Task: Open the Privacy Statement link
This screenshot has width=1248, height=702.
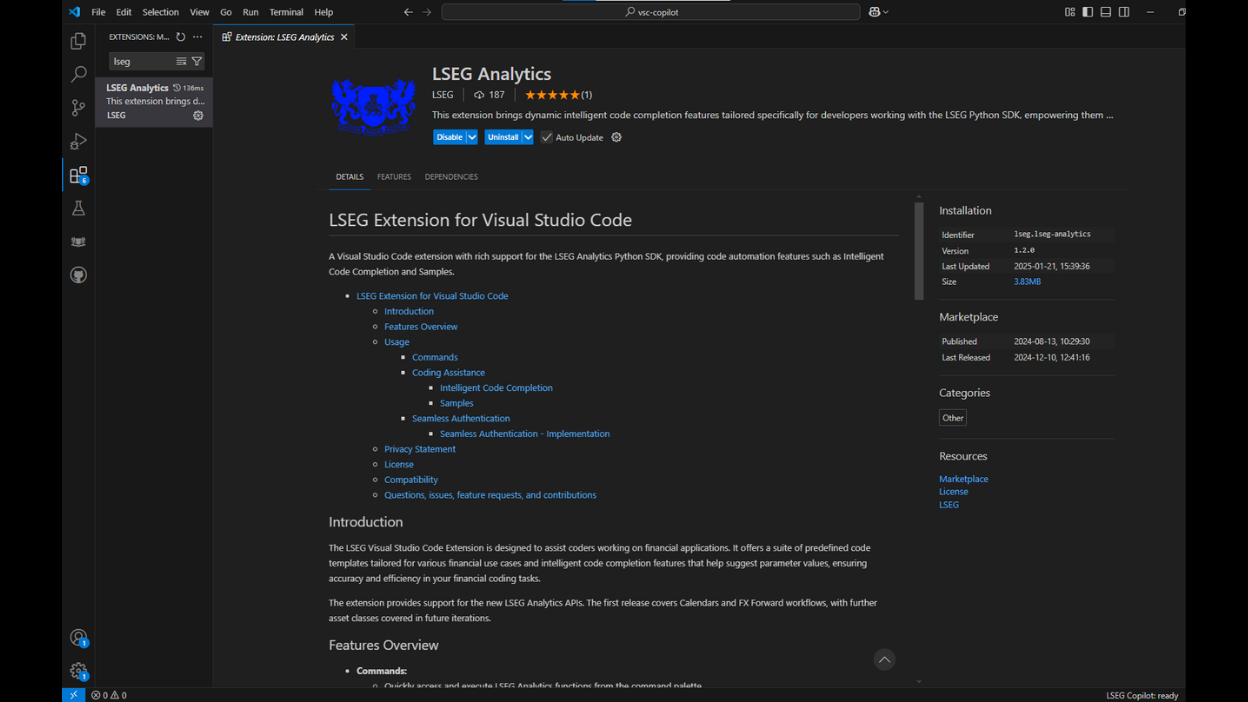Action: 420,449
